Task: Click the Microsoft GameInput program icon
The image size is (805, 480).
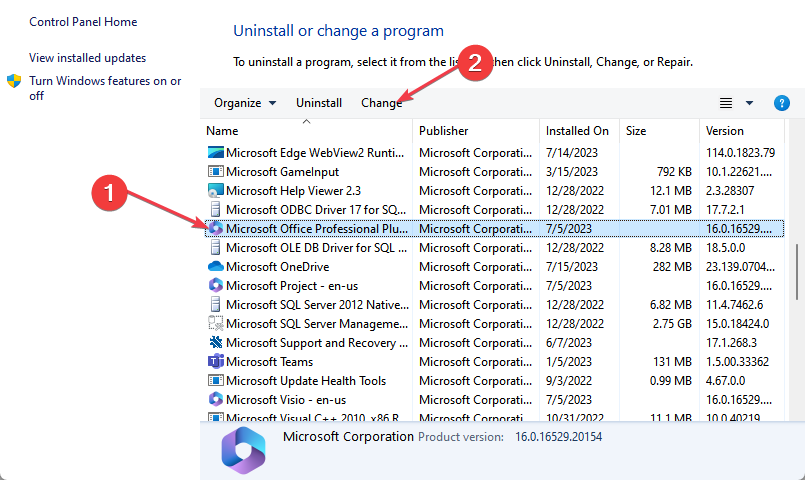Action: point(216,171)
